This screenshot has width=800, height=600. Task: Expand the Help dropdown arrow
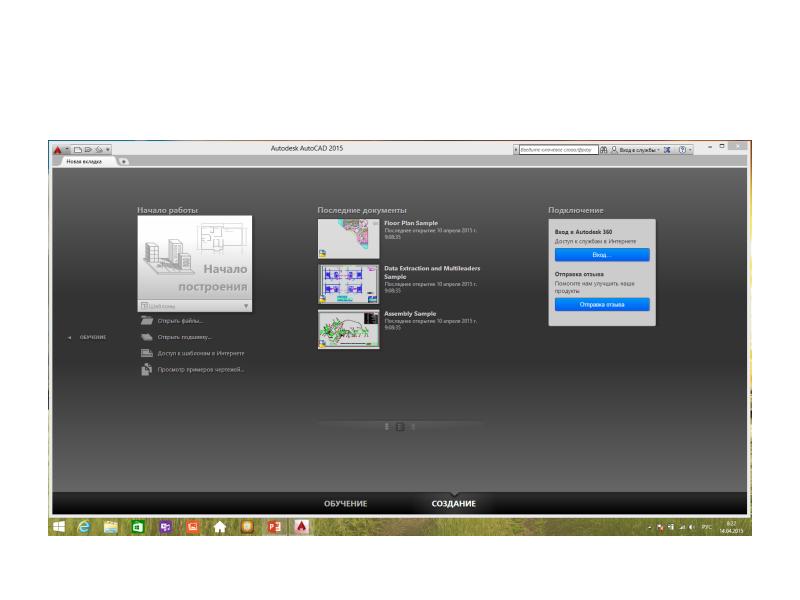coord(690,149)
